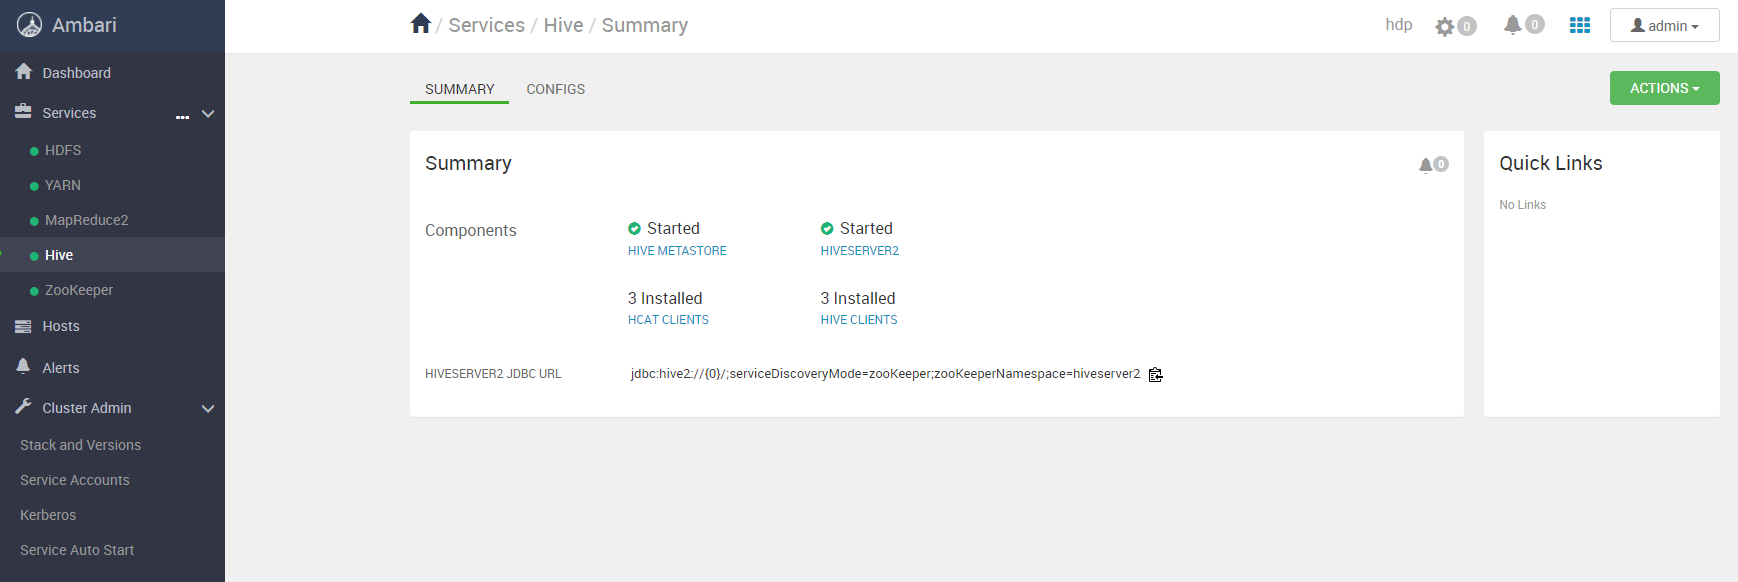
Task: Open Services actions ellipsis menu
Action: (x=182, y=116)
